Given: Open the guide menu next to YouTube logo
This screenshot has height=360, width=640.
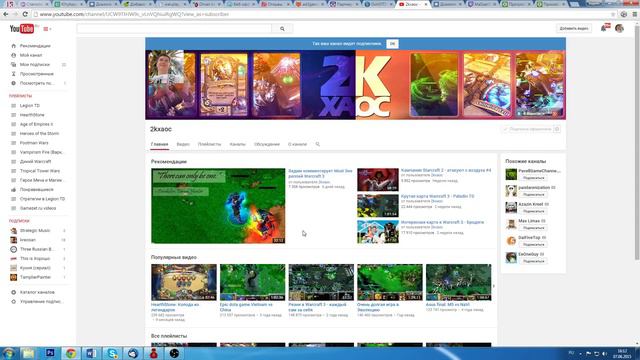Looking at the screenshot, I should click(x=47, y=29).
